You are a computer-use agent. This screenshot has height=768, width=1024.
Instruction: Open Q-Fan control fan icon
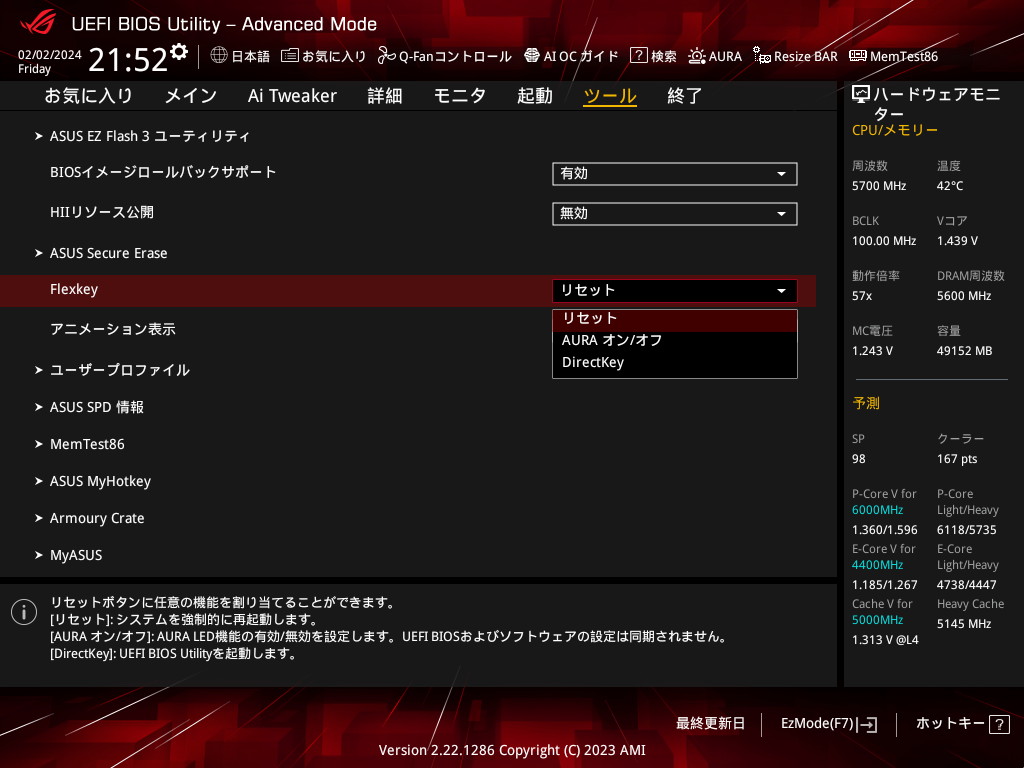pos(386,56)
